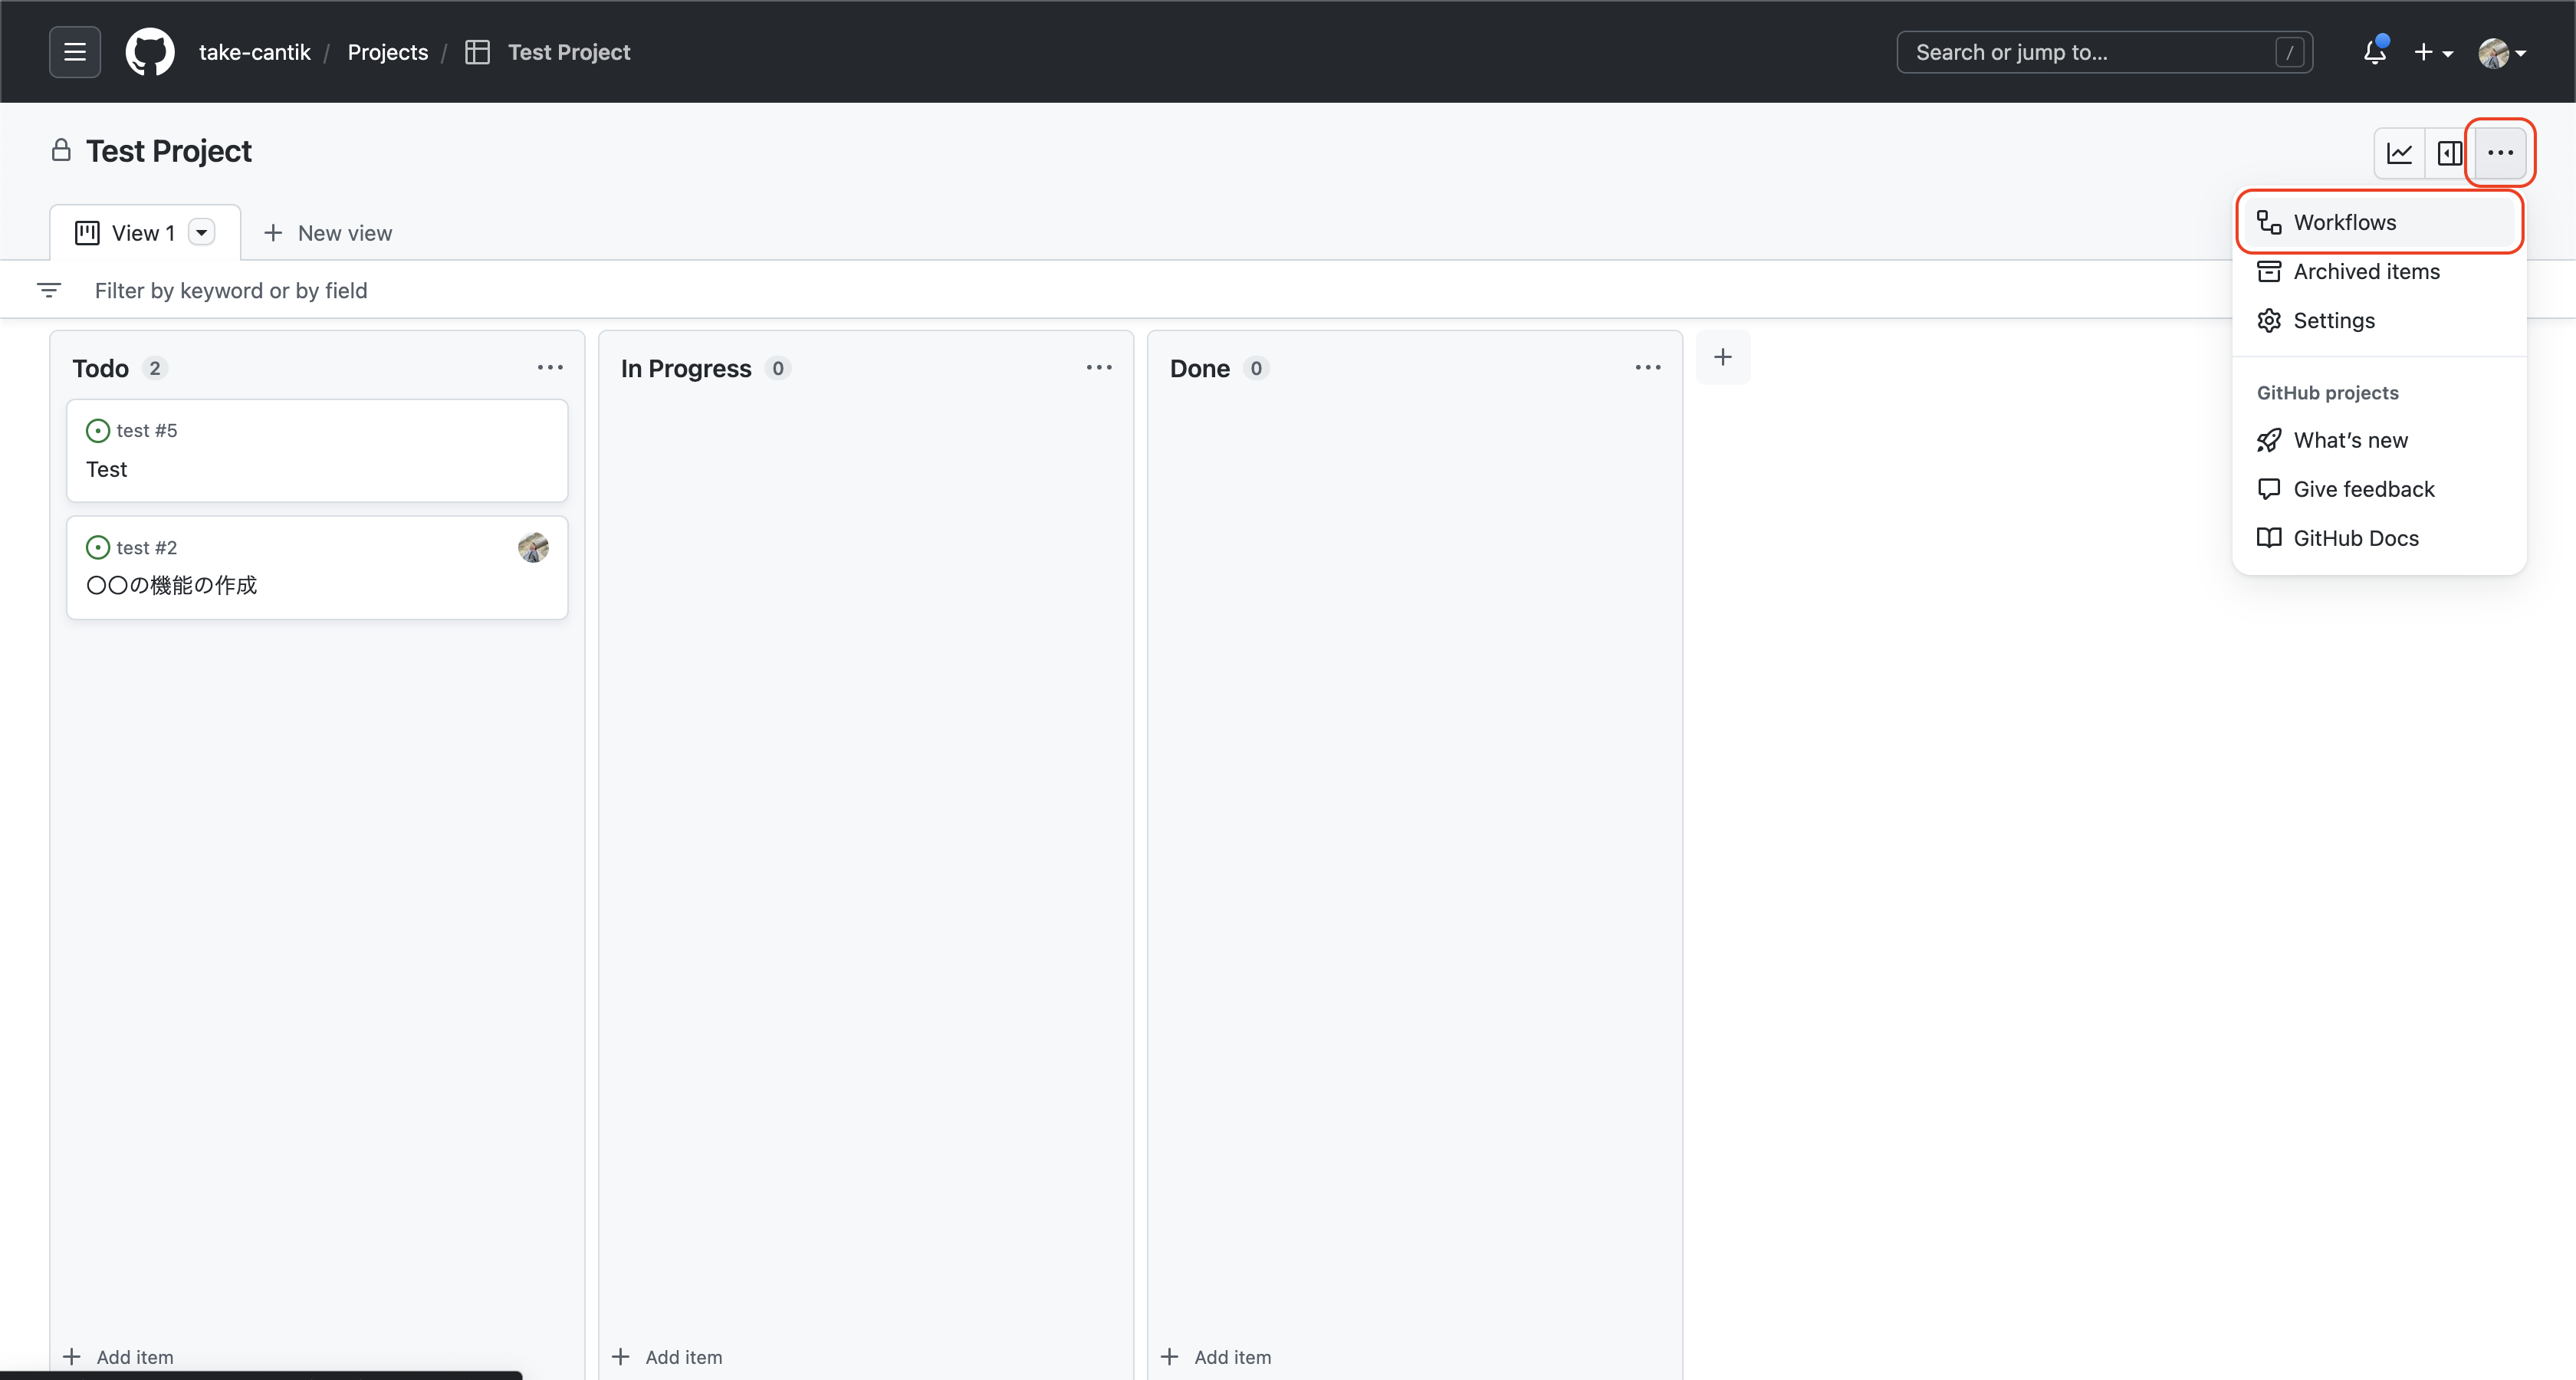
Task: Toggle the project details side panel icon
Action: (x=2449, y=153)
